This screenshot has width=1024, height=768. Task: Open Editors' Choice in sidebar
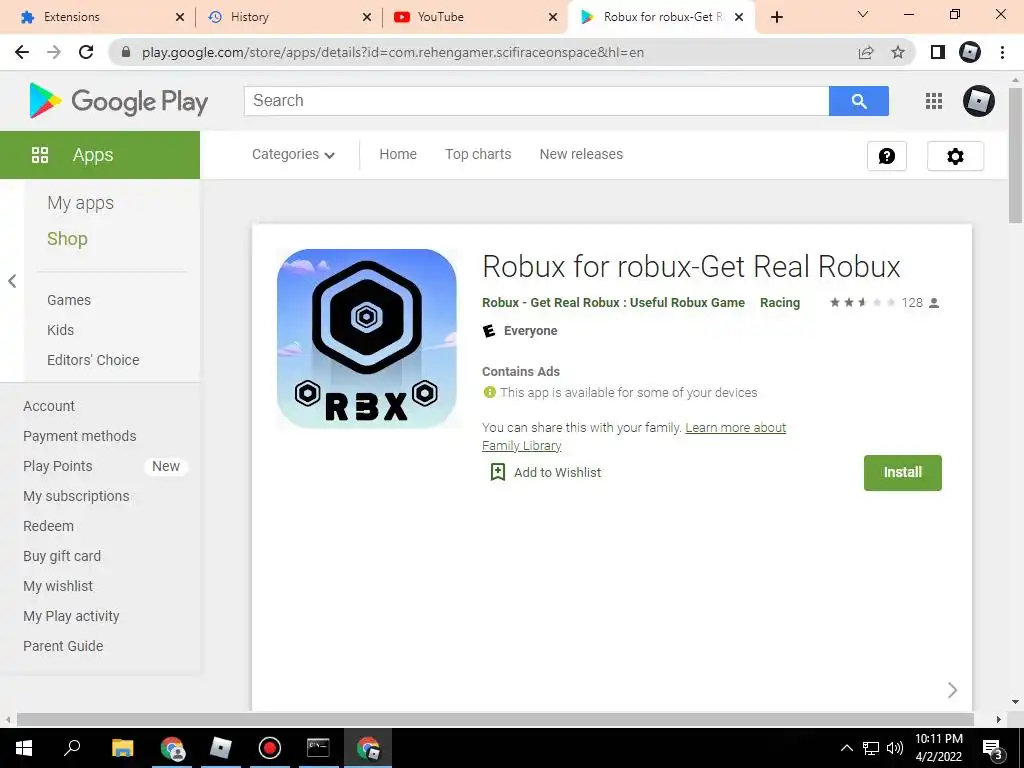point(93,360)
